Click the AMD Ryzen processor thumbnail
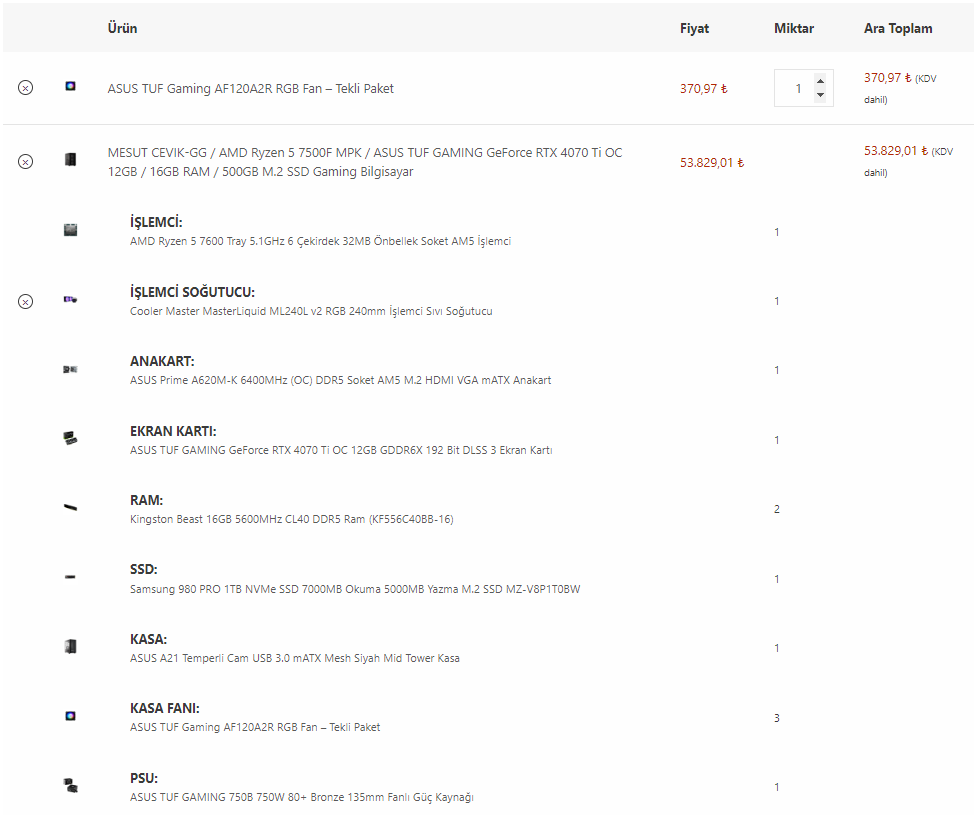Viewport: 979px width, 815px height. tap(71, 230)
